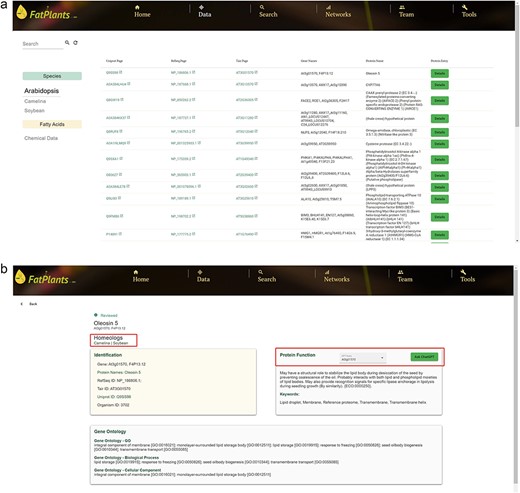Open the Home menu in panel b
The image size is (520, 493).
(141, 276)
